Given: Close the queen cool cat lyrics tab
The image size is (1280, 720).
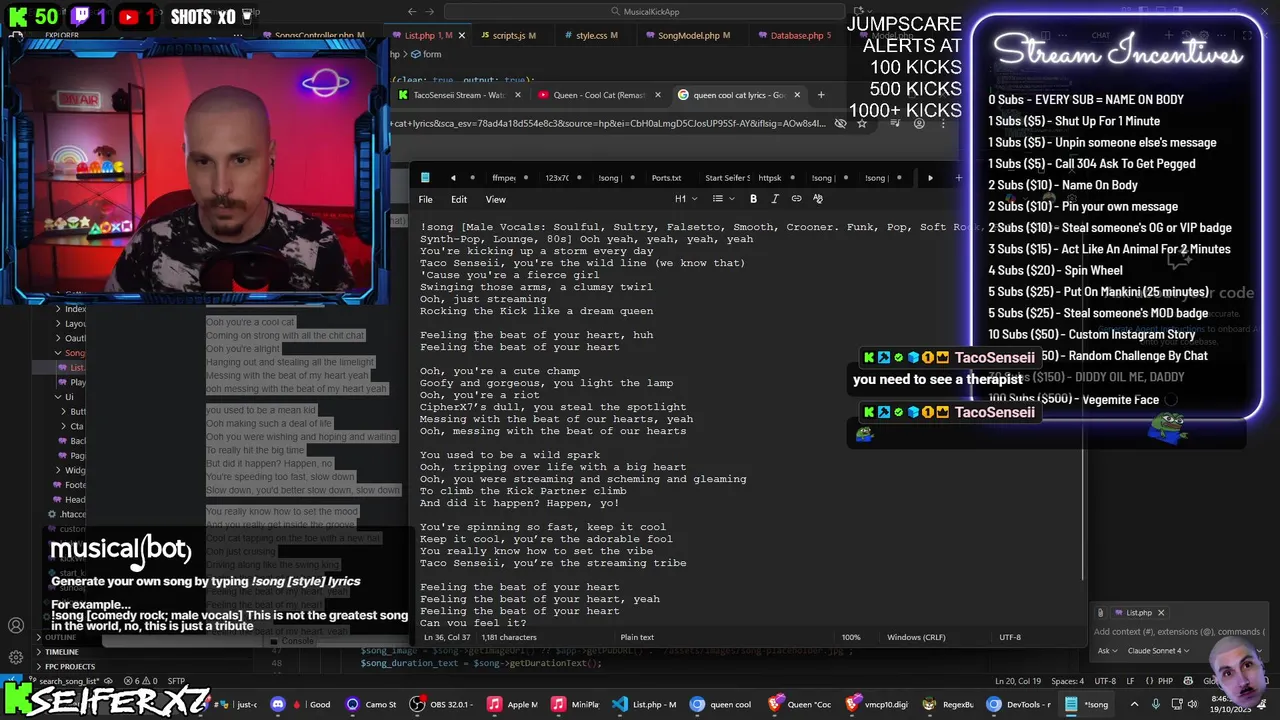Looking at the screenshot, I should 797,95.
